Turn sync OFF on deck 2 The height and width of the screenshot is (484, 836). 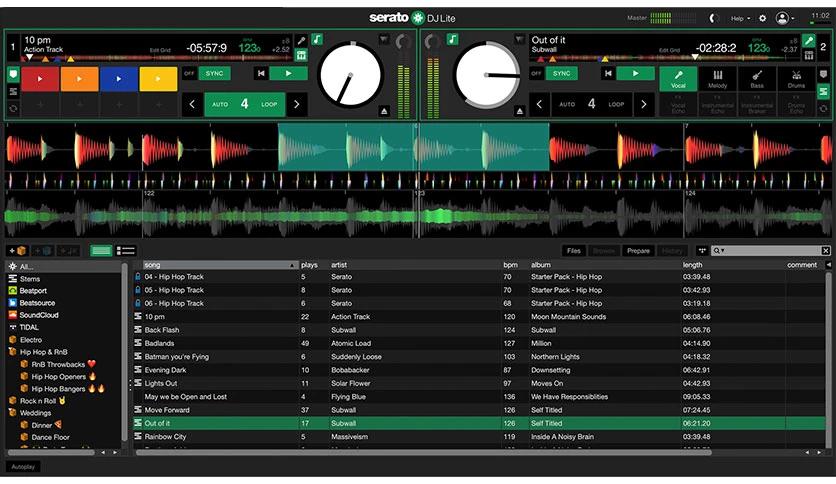pyautogui.click(x=536, y=74)
